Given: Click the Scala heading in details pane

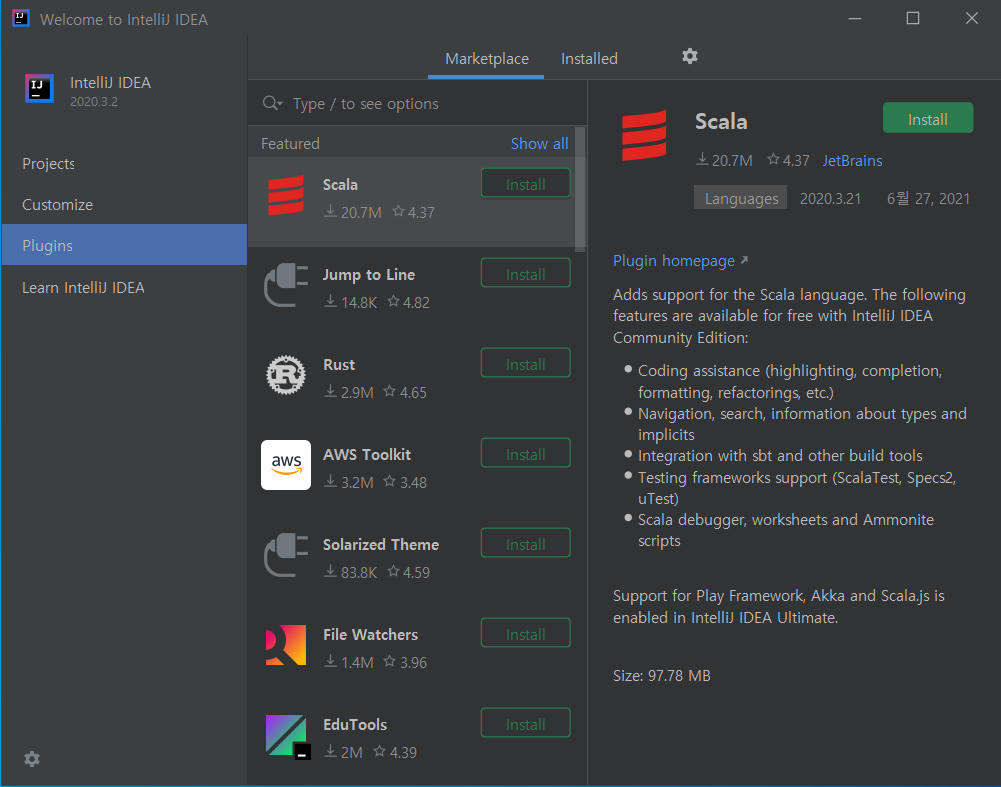Looking at the screenshot, I should pyautogui.click(x=721, y=121).
